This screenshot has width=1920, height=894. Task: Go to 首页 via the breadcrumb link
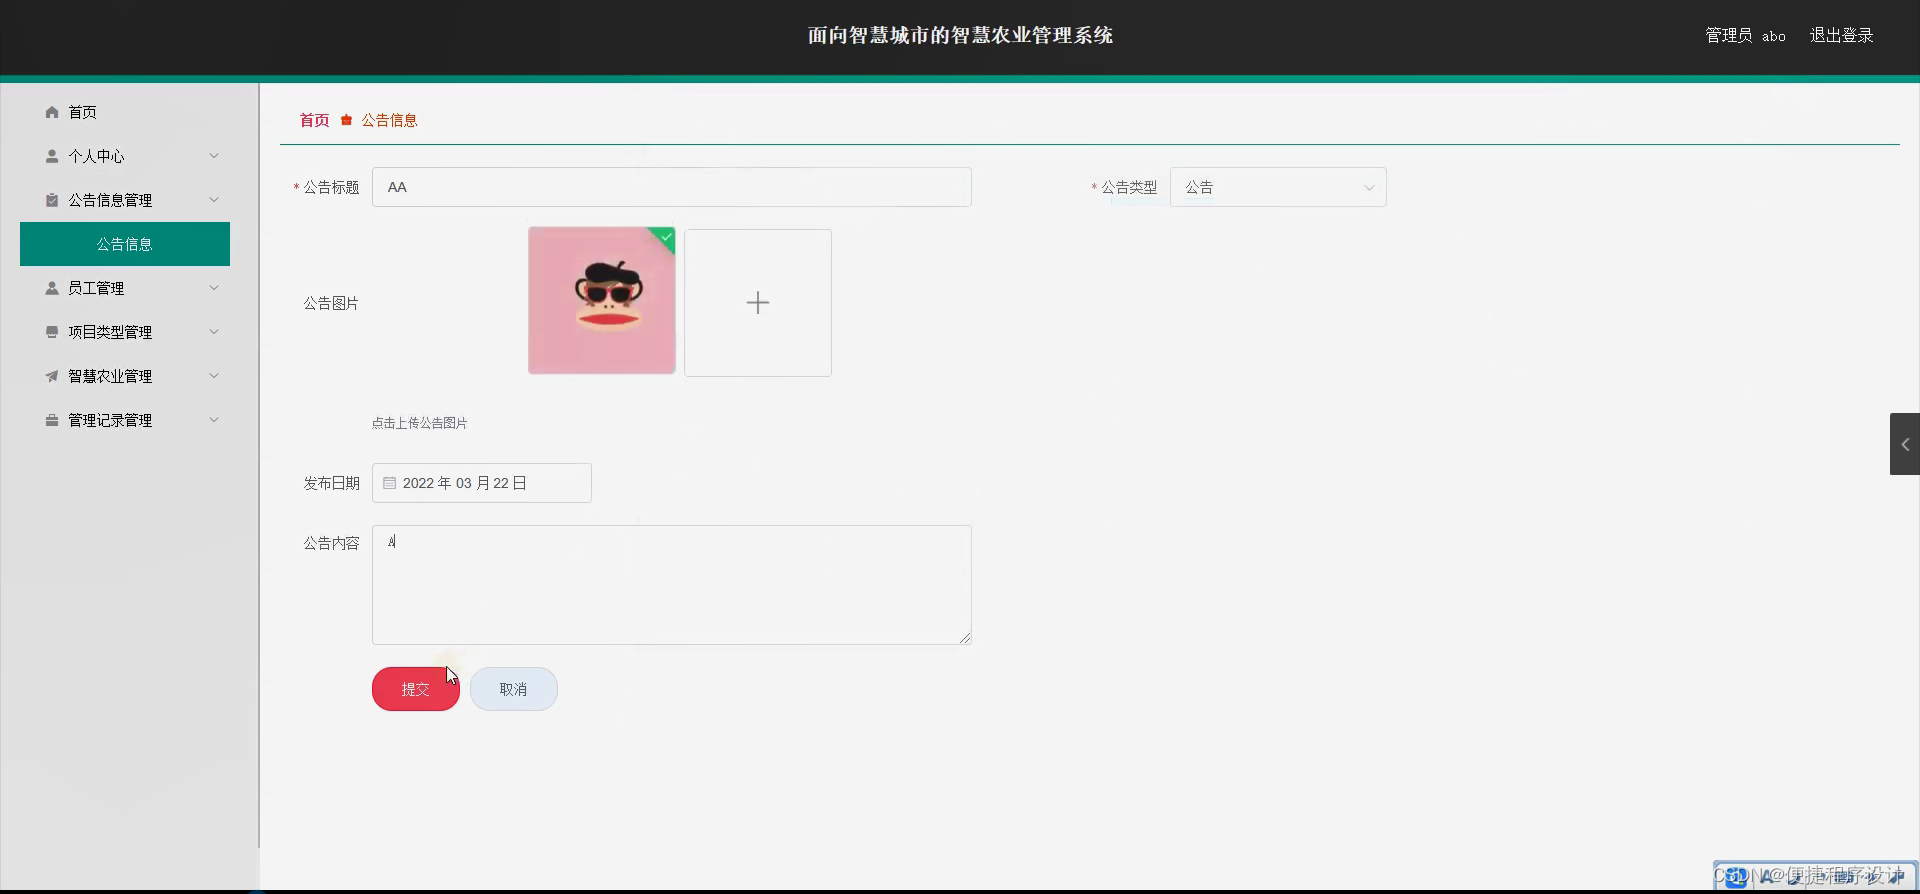point(314,120)
